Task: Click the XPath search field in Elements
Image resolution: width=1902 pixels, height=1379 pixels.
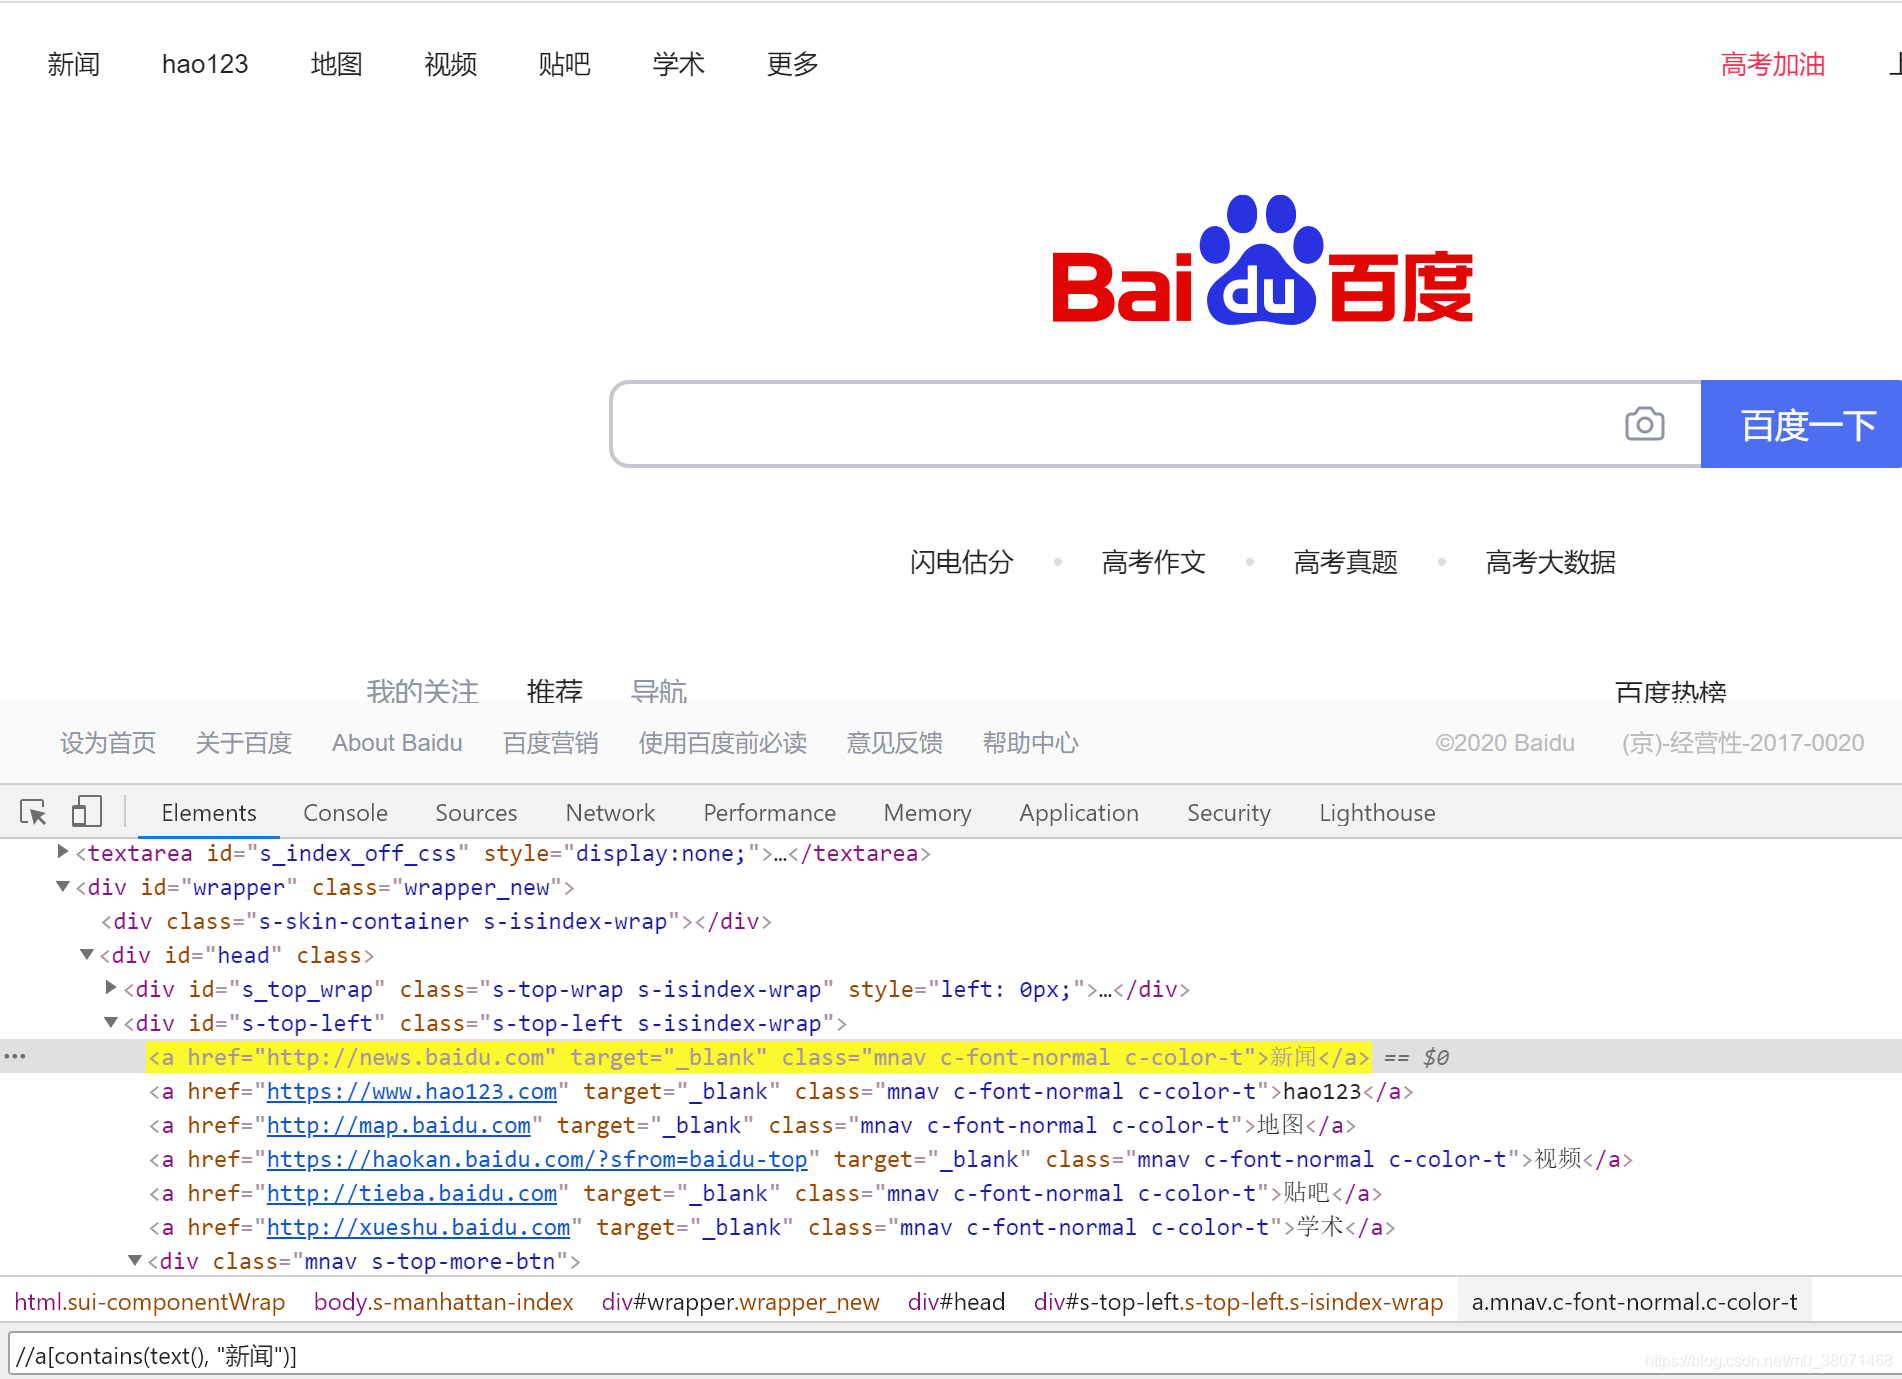Action: pyautogui.click(x=955, y=1355)
